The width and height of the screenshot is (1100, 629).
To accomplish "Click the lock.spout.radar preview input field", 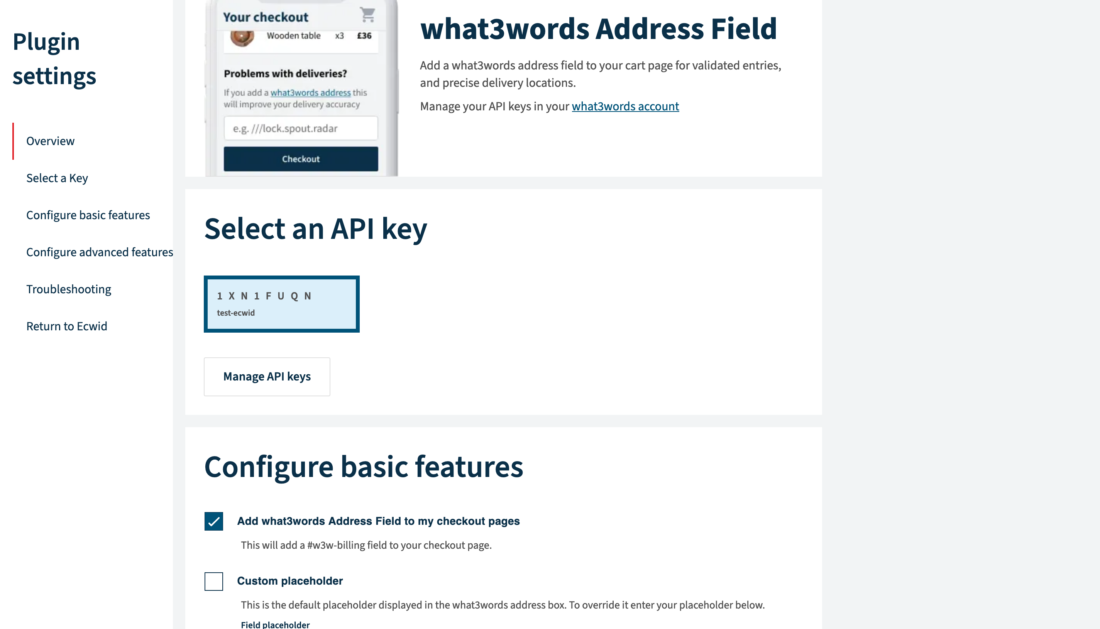I will click(300, 128).
